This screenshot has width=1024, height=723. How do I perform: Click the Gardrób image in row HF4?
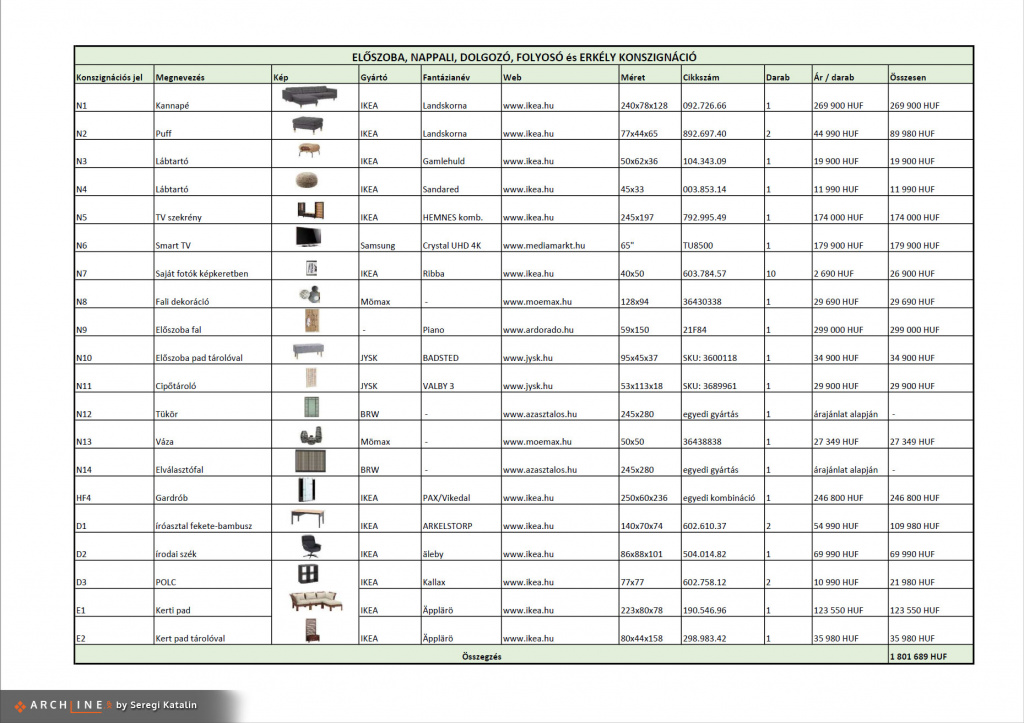click(x=306, y=490)
